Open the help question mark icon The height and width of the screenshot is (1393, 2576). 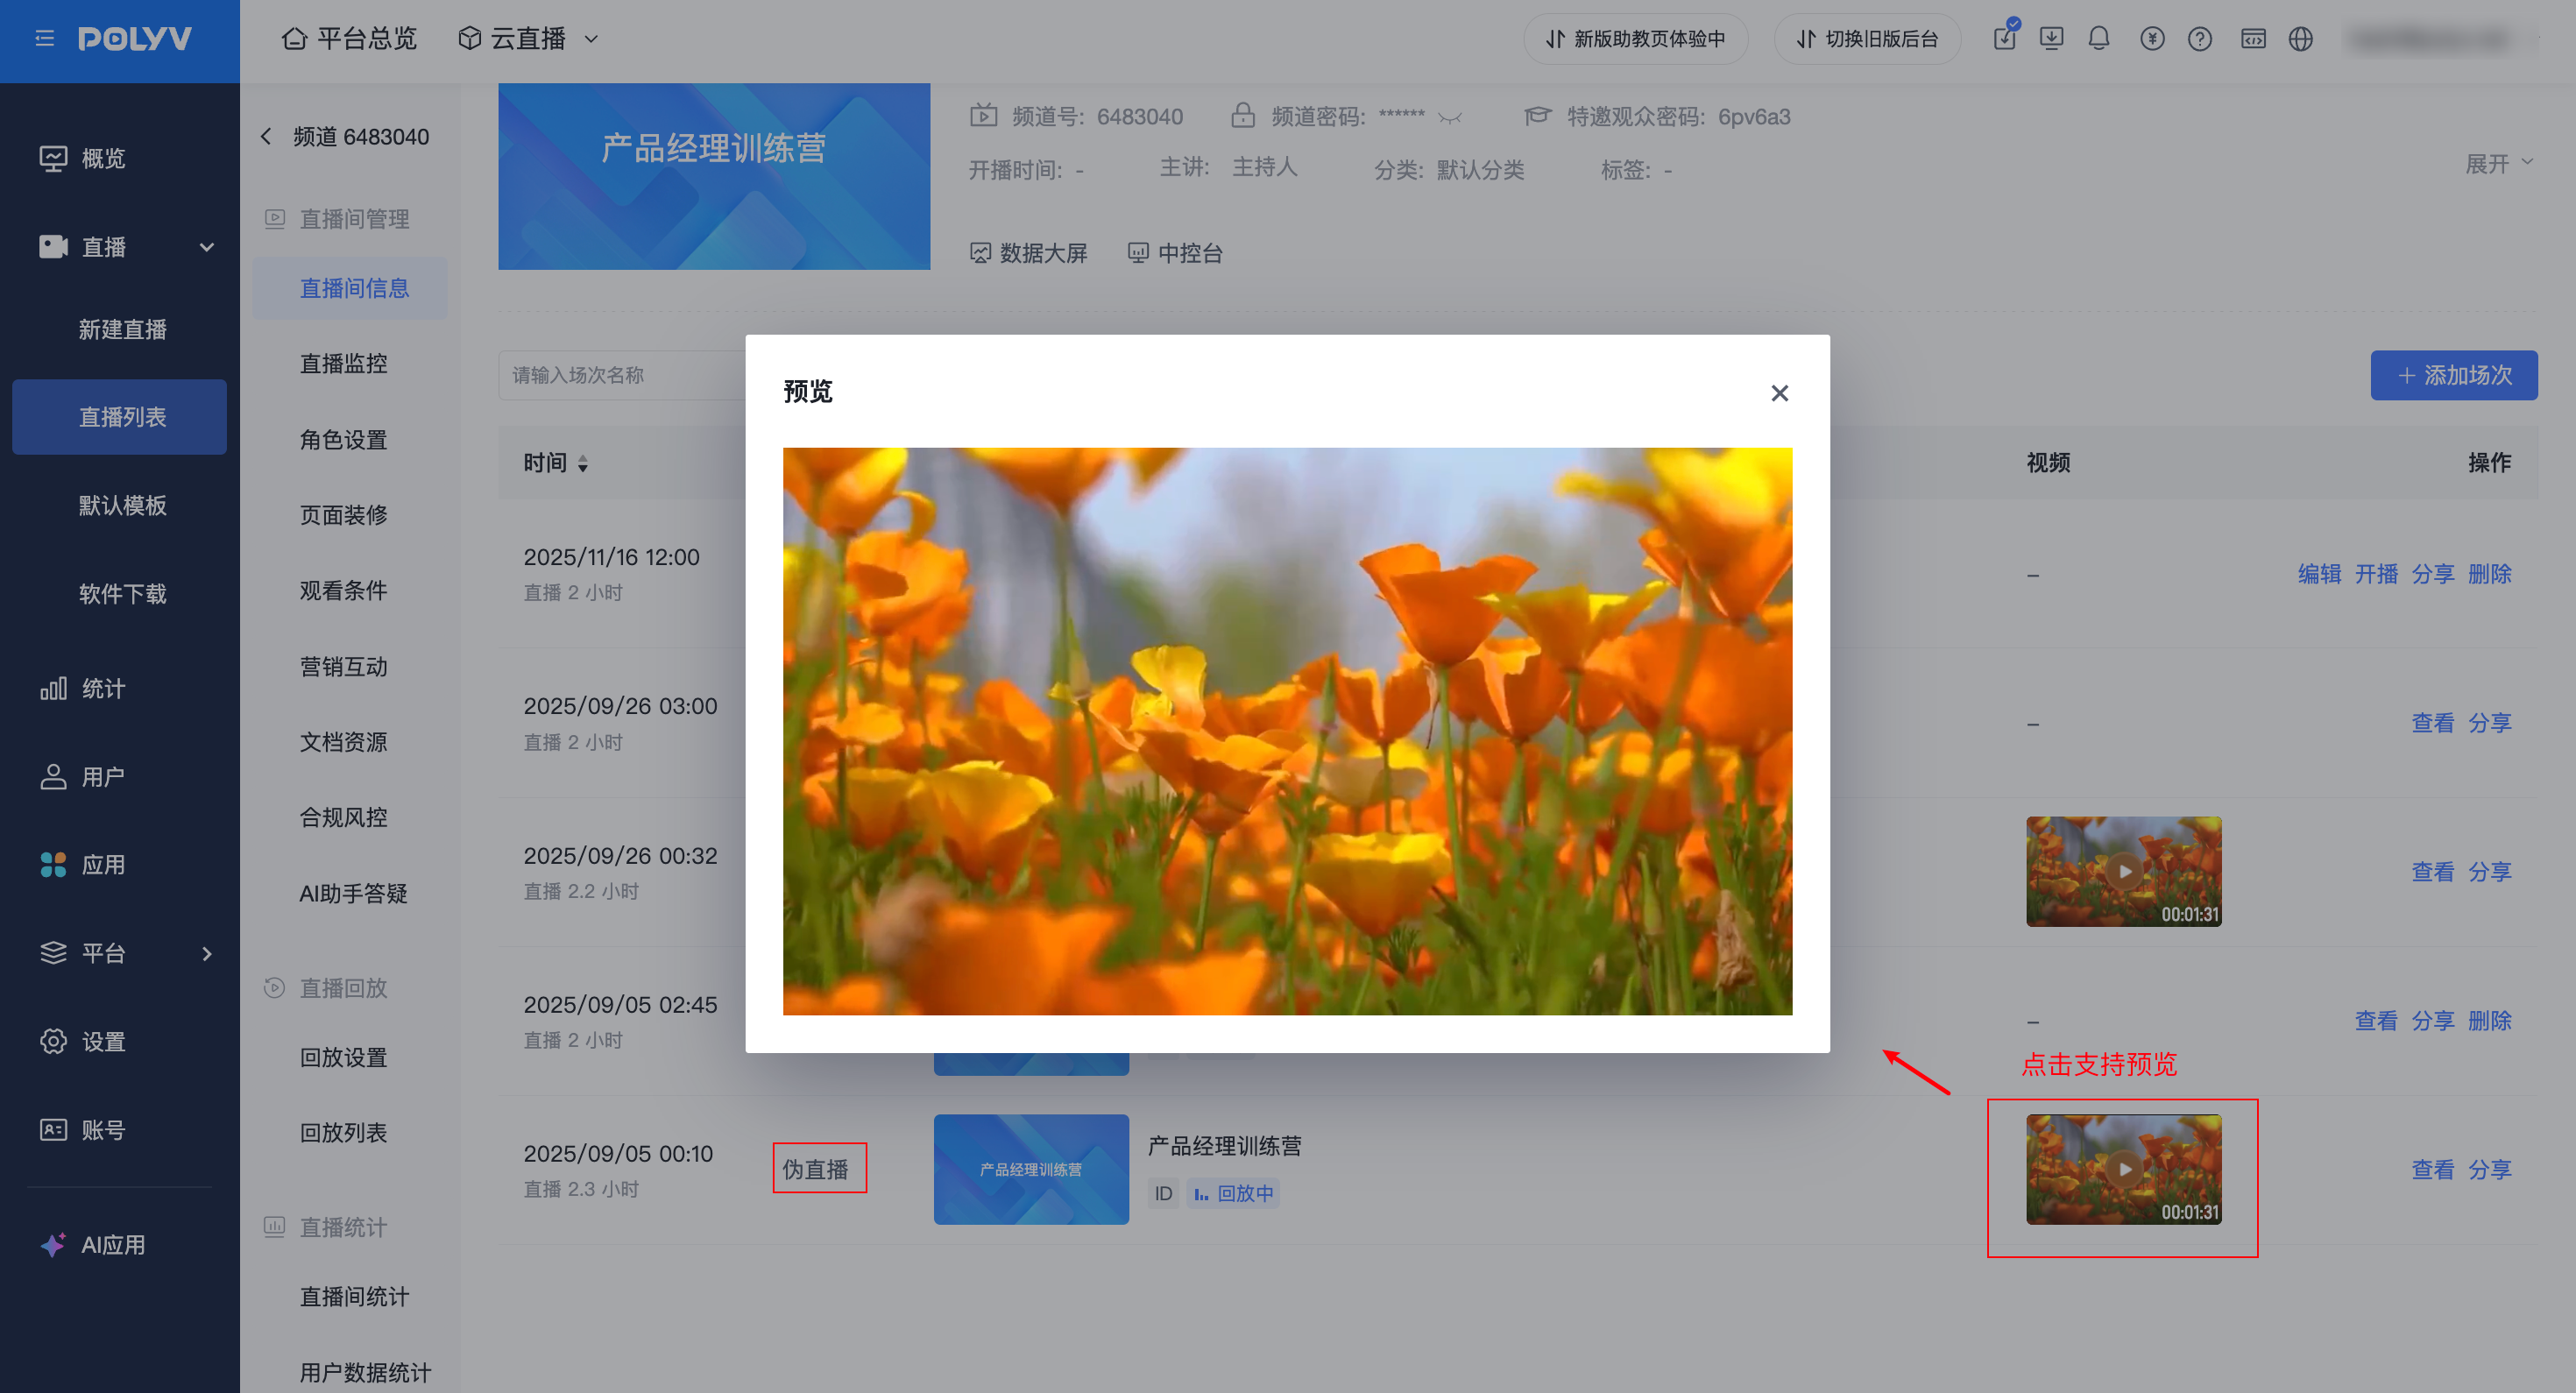point(2200,38)
